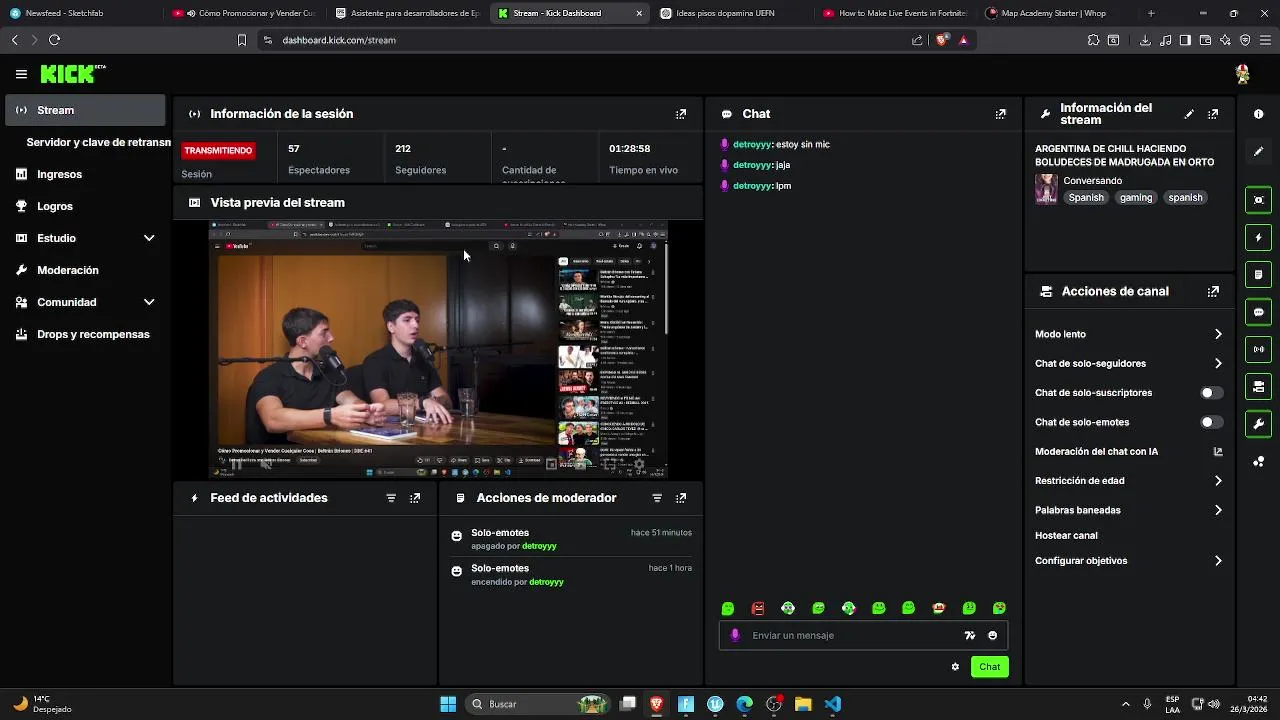Go to Logros in the sidebar
The height and width of the screenshot is (720, 1280).
[85, 206]
